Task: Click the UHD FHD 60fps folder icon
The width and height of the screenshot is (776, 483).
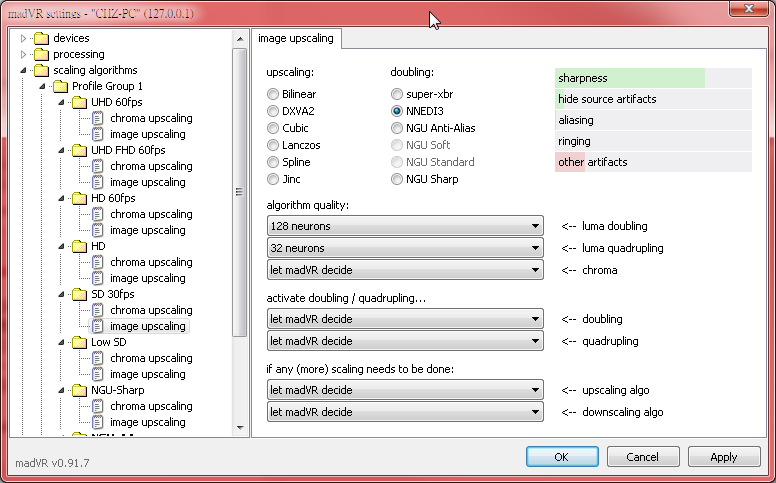Action: [x=79, y=150]
